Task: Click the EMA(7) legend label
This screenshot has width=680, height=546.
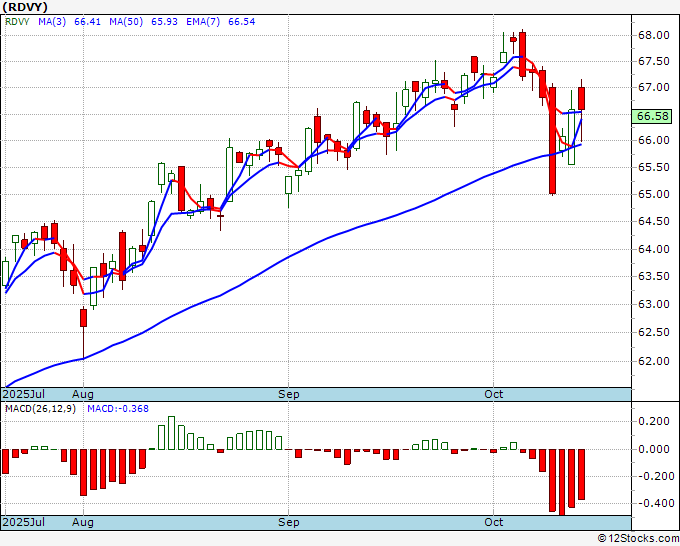Action: 203,22
